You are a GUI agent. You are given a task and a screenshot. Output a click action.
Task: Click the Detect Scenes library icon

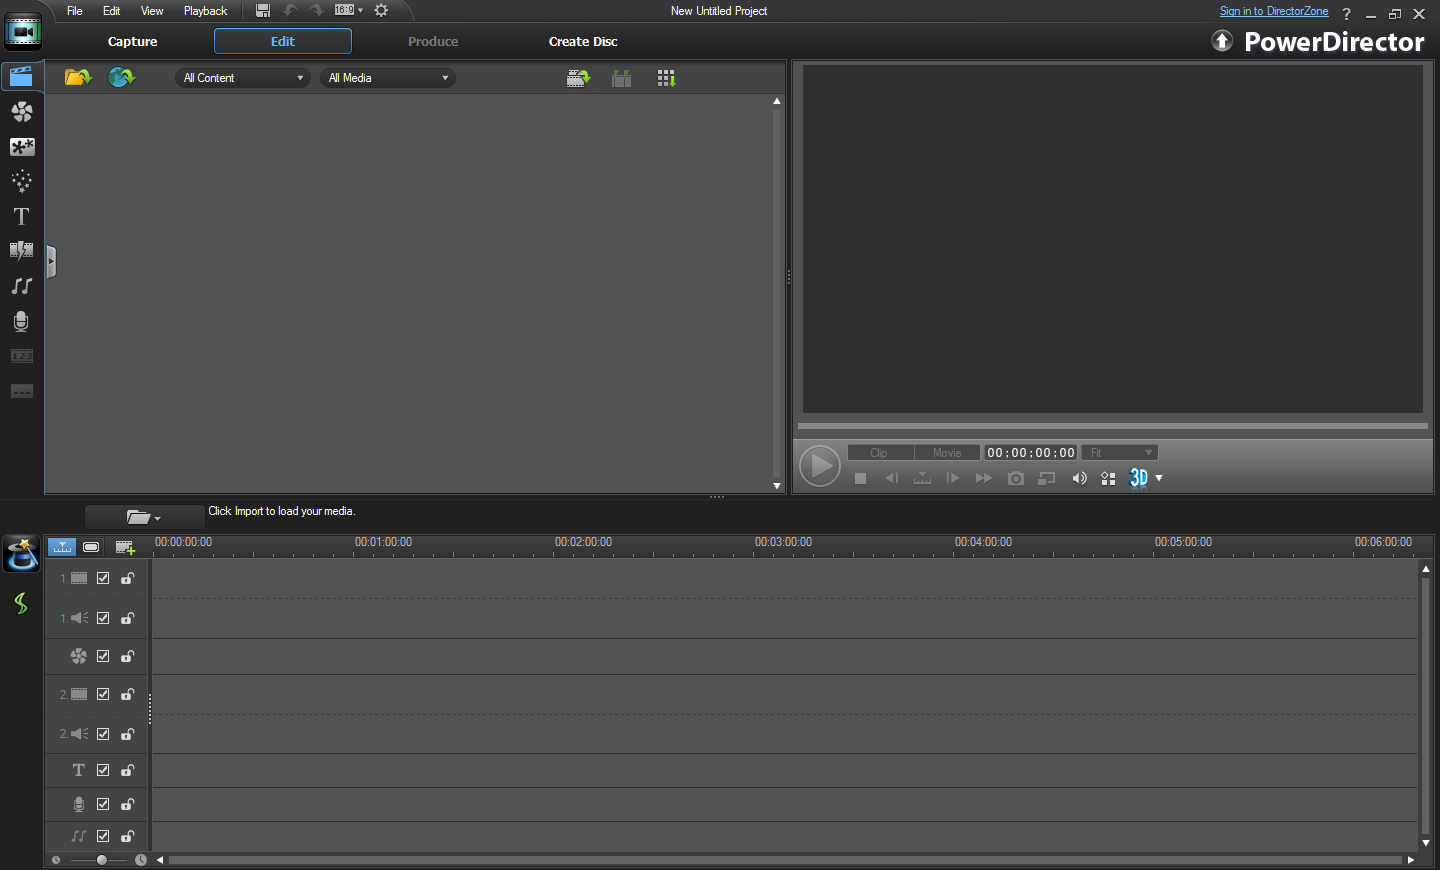(578, 78)
